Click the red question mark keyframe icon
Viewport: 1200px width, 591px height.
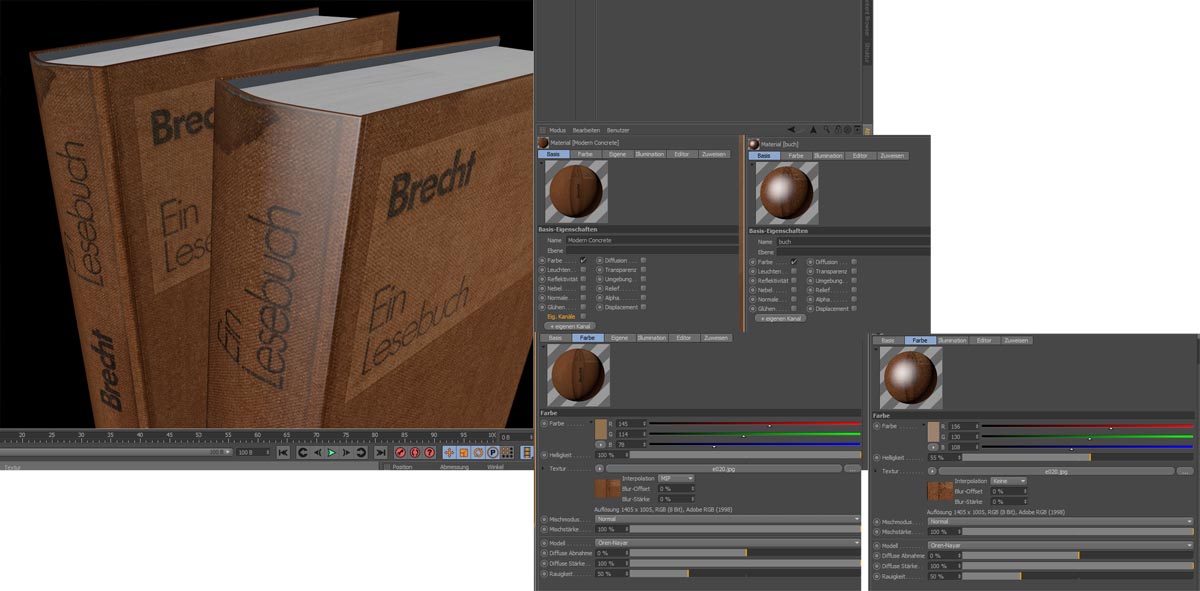(x=429, y=453)
